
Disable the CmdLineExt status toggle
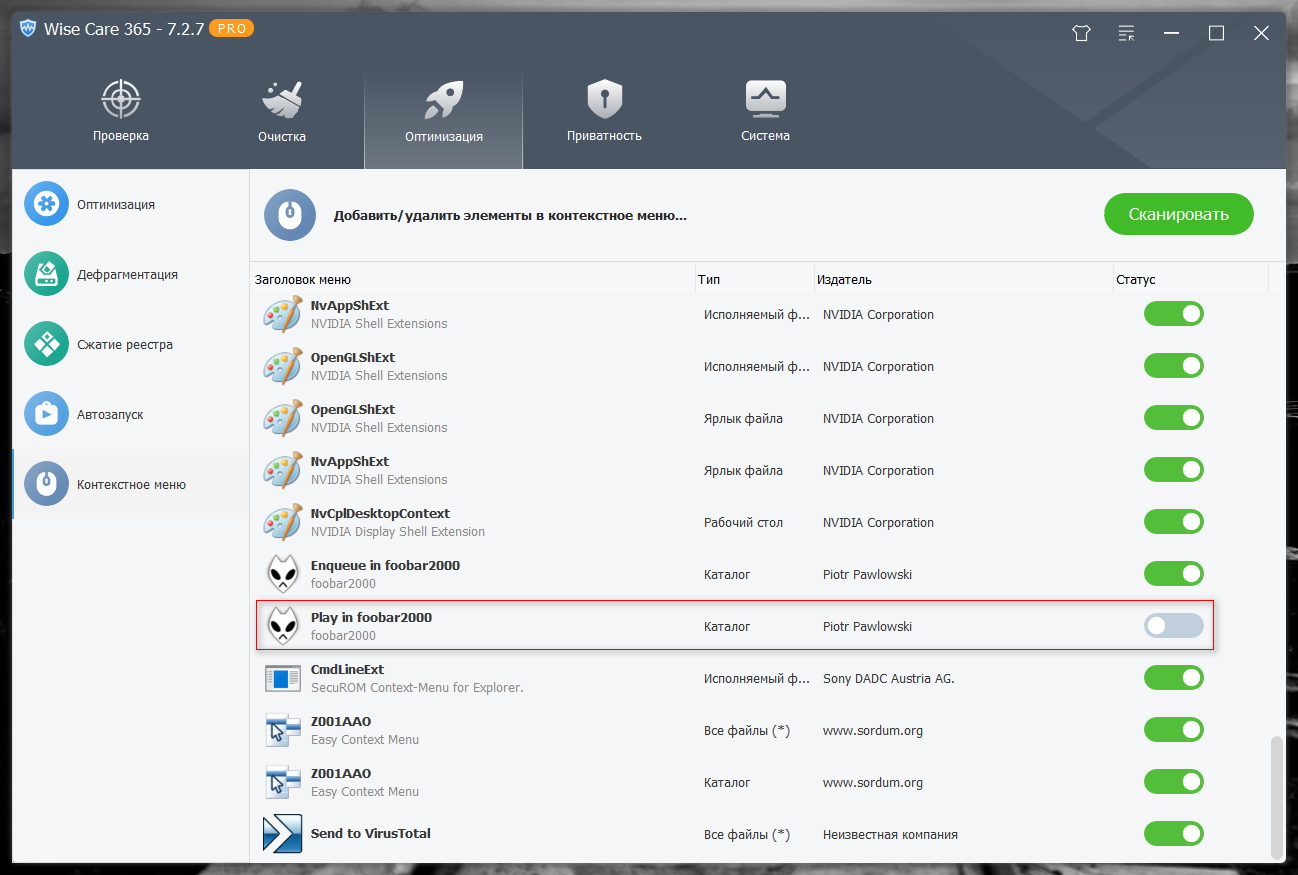[1174, 678]
